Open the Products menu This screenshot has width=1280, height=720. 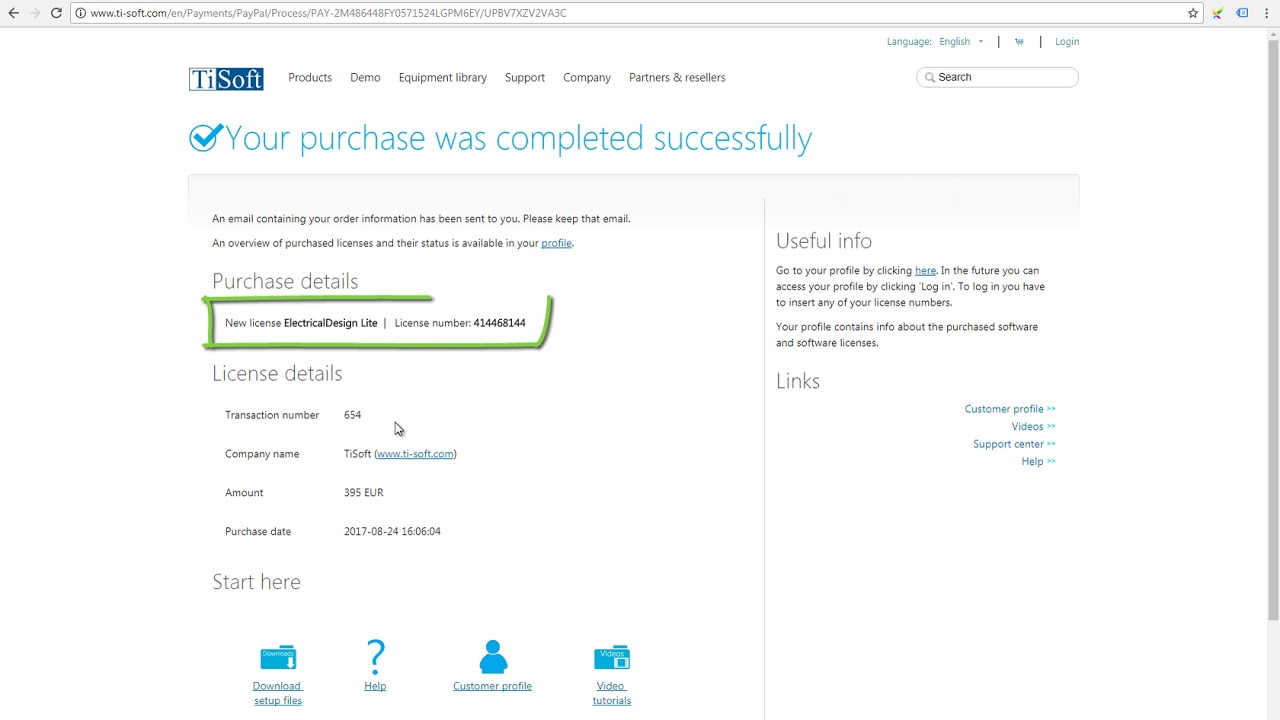click(310, 77)
